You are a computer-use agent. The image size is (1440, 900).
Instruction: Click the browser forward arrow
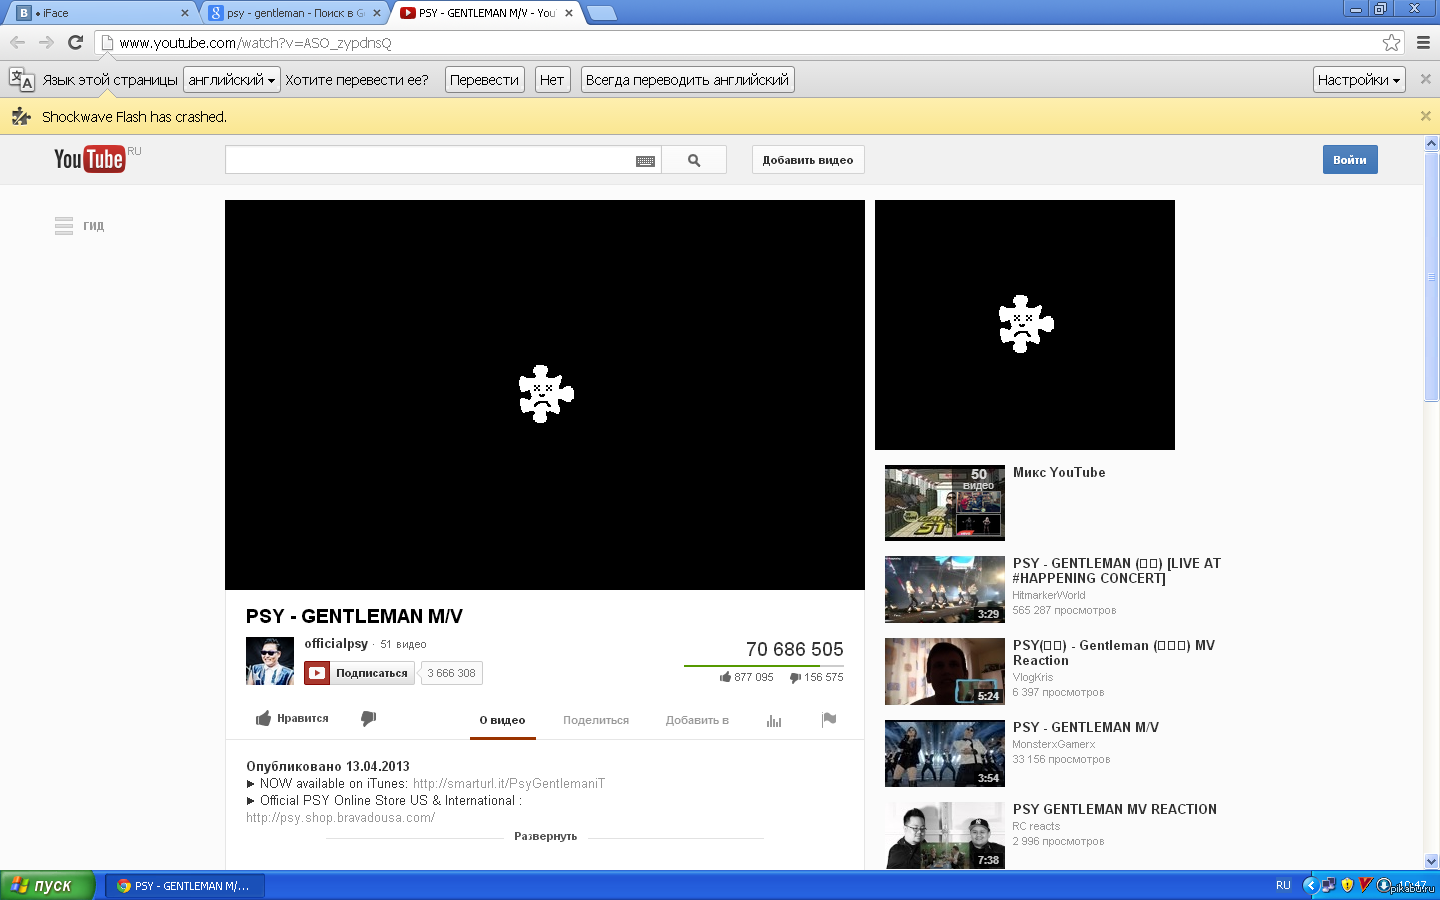coord(46,42)
